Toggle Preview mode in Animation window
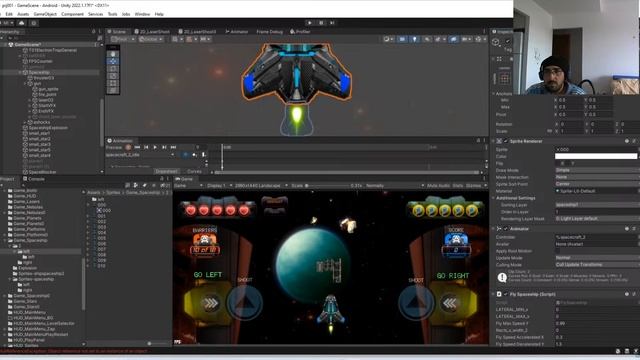 (114, 147)
